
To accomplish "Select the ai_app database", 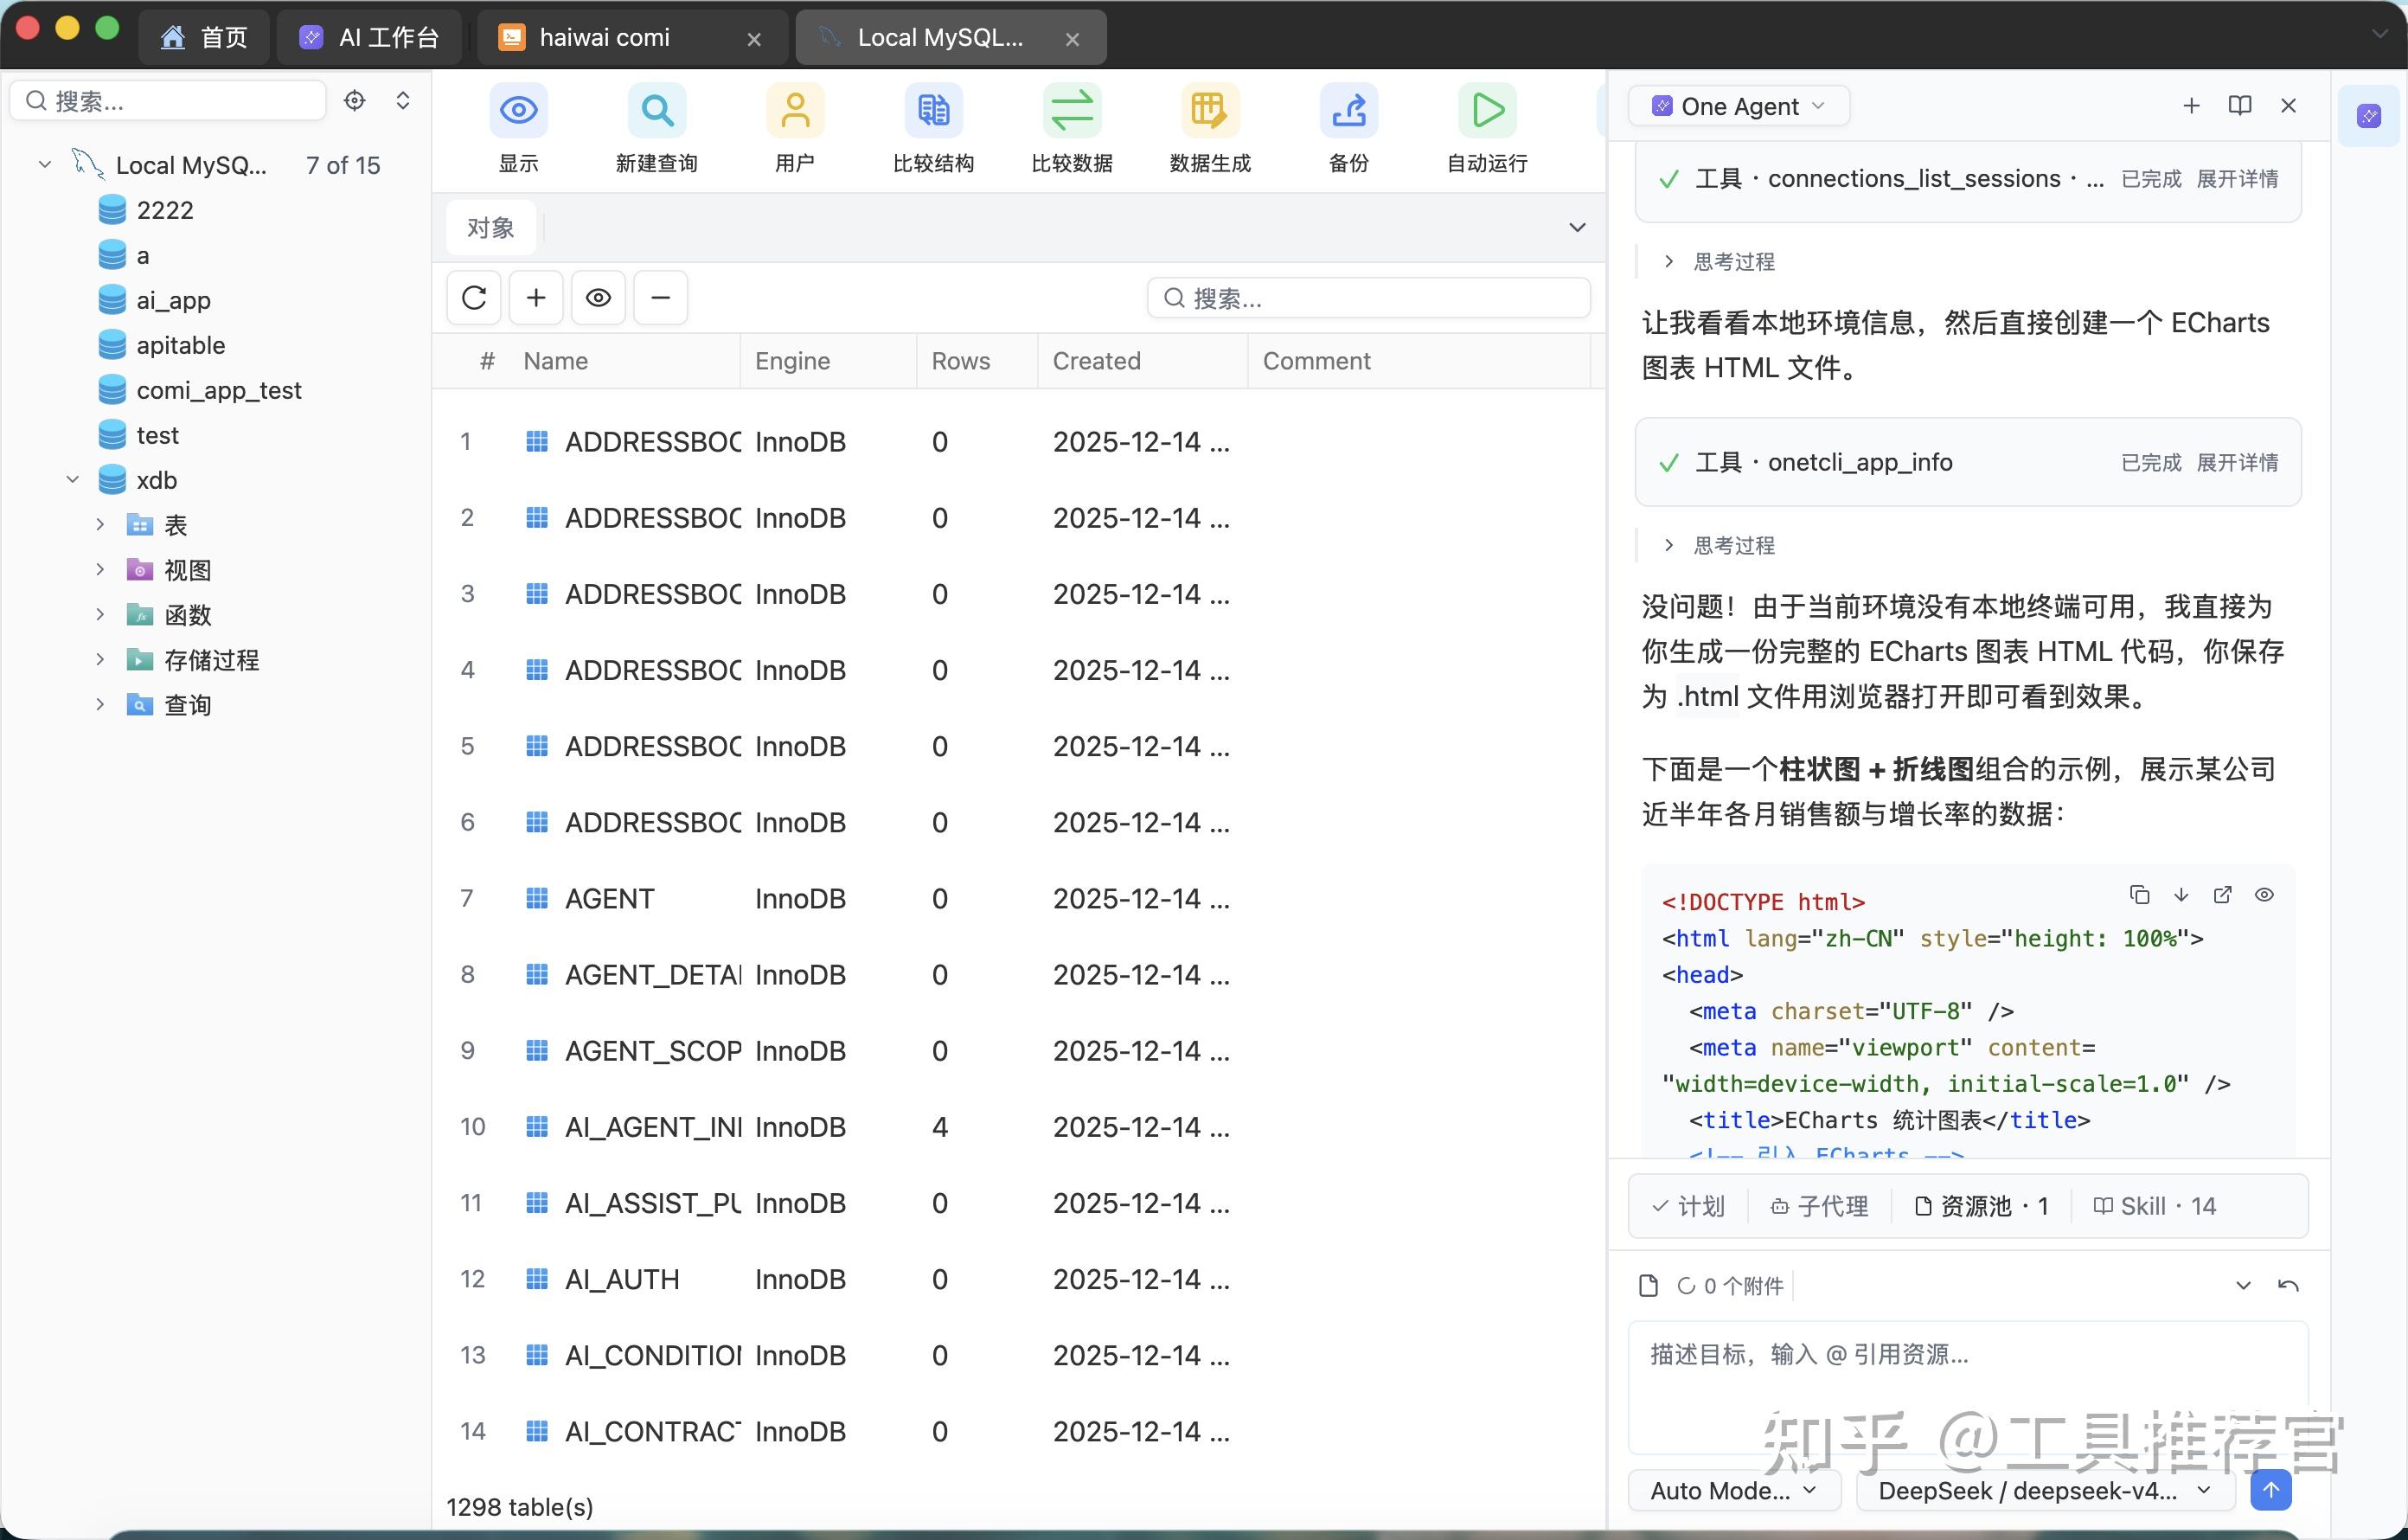I will click(x=173, y=300).
